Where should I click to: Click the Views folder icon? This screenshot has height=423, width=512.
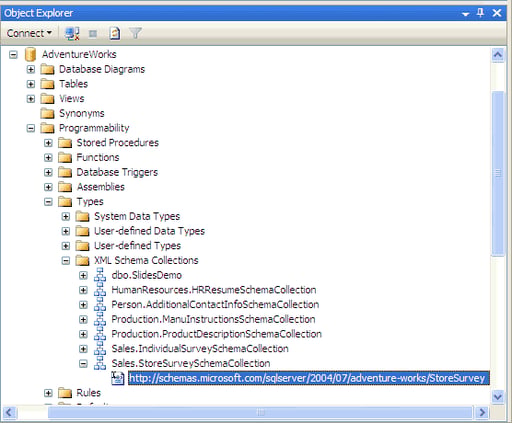[47, 99]
